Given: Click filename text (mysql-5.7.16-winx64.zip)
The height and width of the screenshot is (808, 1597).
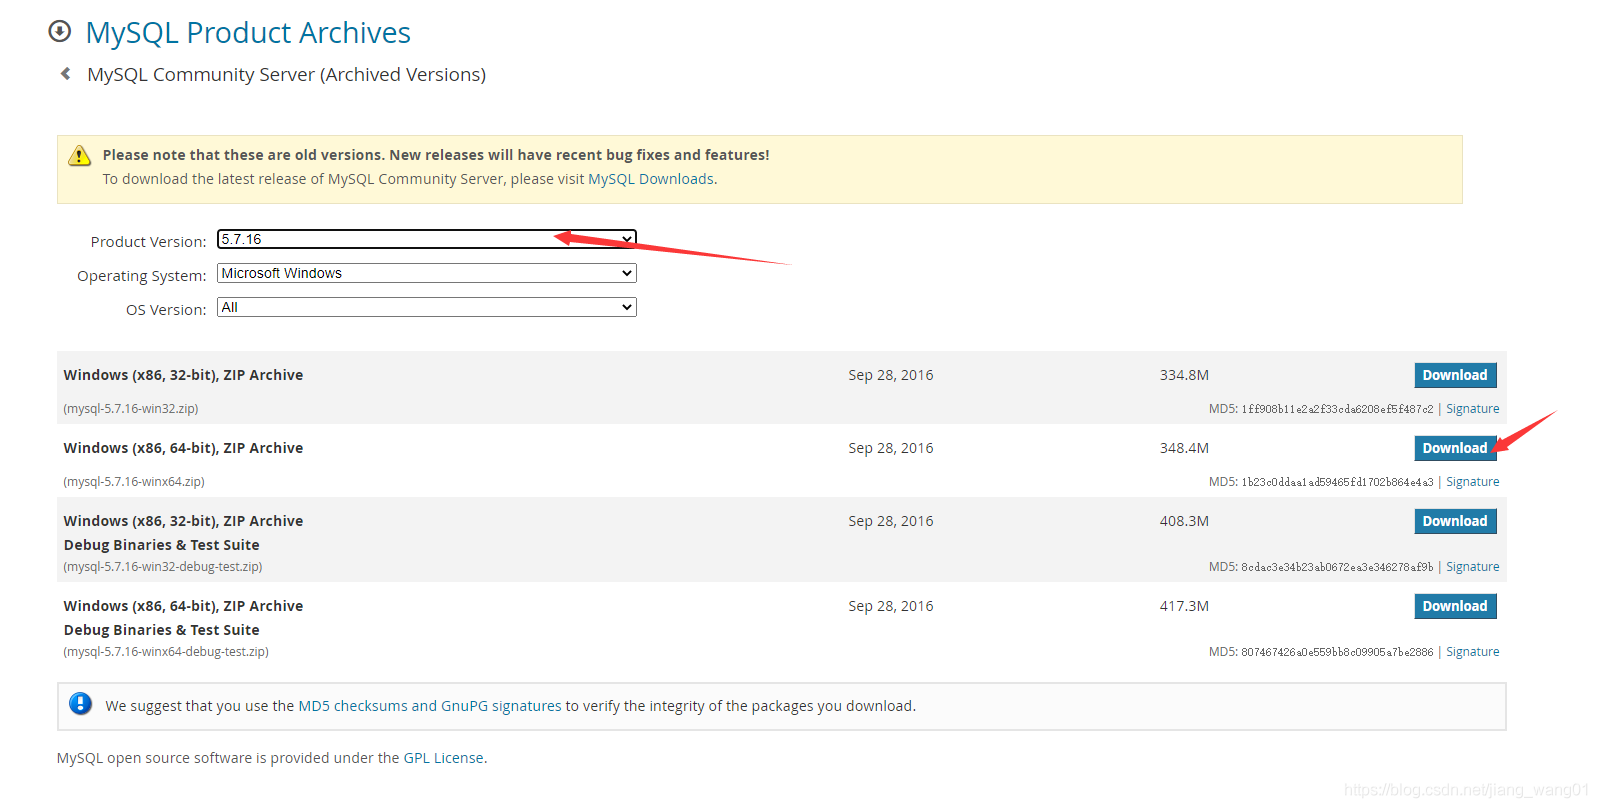Looking at the screenshot, I should point(134,482).
